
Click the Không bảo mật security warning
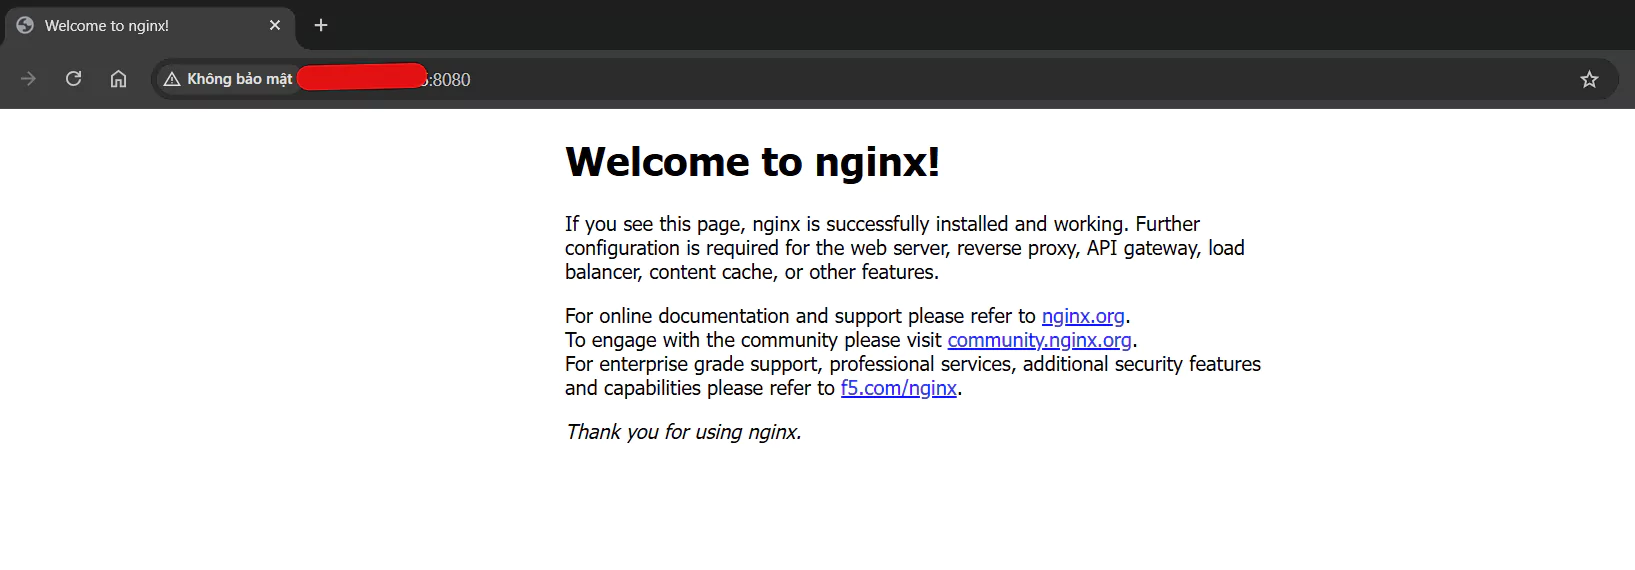point(228,79)
